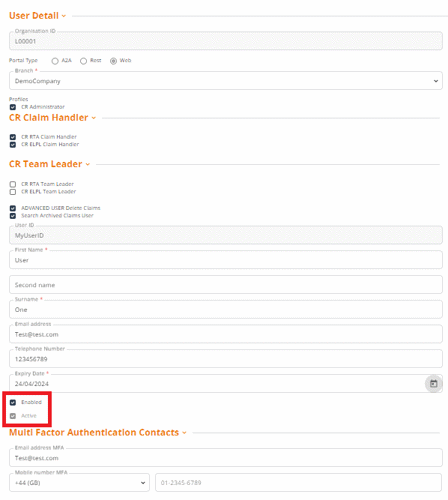The image size is (448, 500).
Task: Collapse the CR Claim Handler section
Action: click(94, 118)
